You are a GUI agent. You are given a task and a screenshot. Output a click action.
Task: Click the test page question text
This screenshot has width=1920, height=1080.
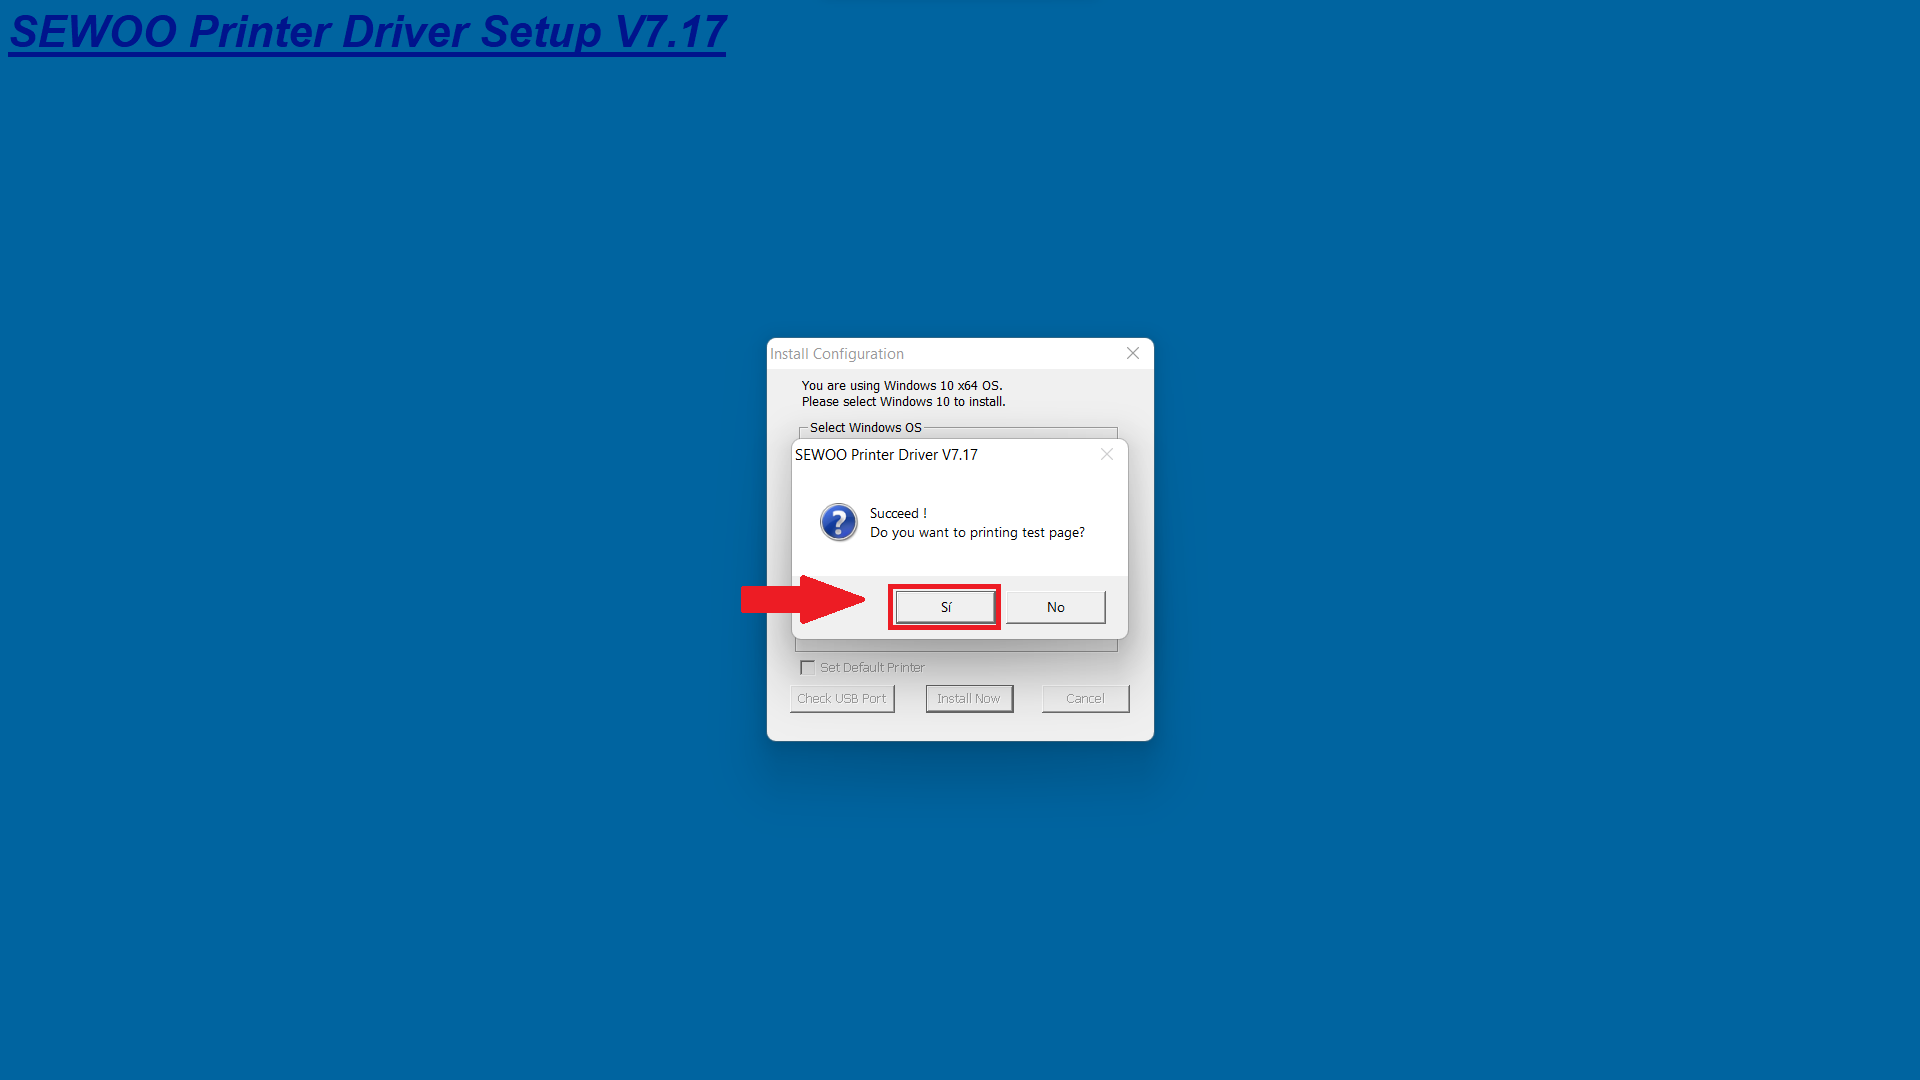(977, 533)
